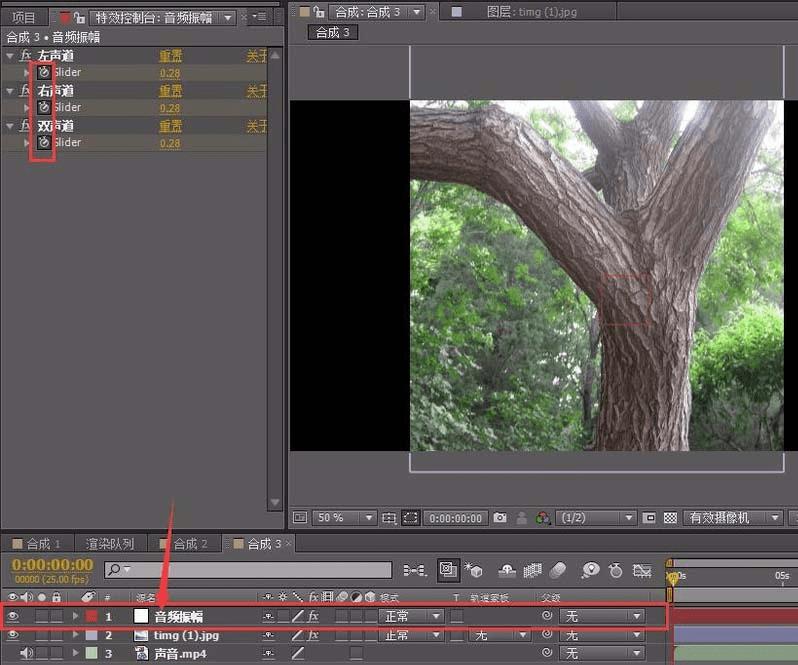798x665 pixels.
Task: Switch to the 渲染队列 tab
Action: point(109,544)
